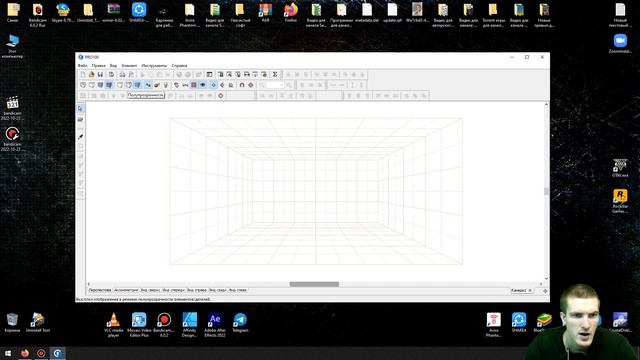
Task: Open the Adobe After Effects 2022 shortcut
Action: click(x=215, y=325)
